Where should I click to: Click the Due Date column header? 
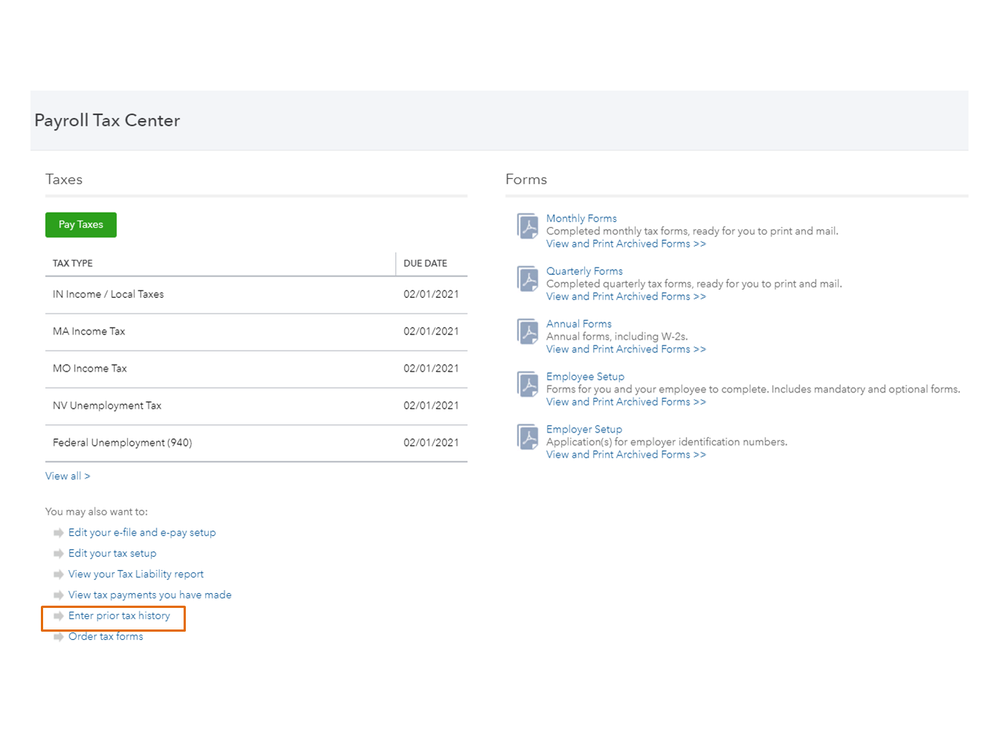(x=425, y=264)
